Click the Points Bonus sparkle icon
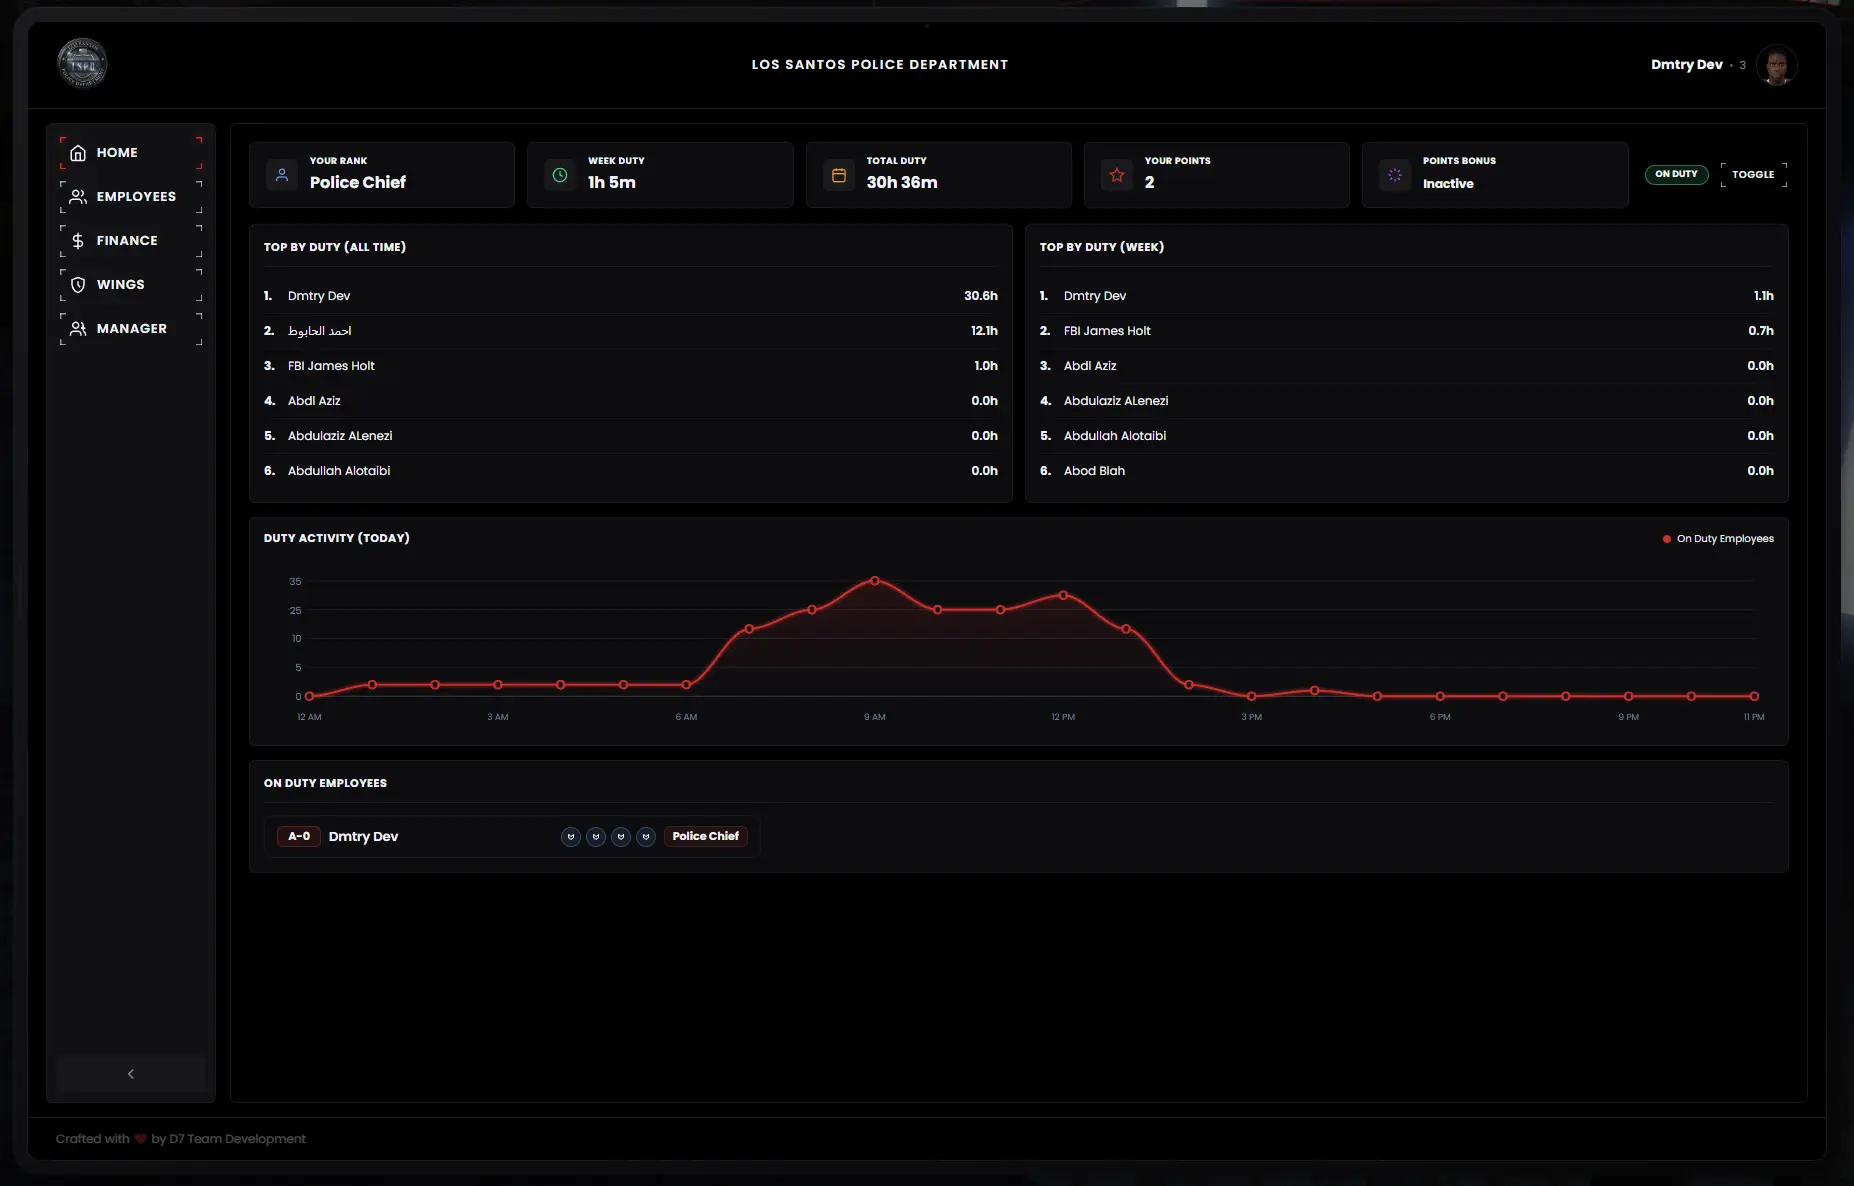The image size is (1854, 1186). pos(1395,175)
